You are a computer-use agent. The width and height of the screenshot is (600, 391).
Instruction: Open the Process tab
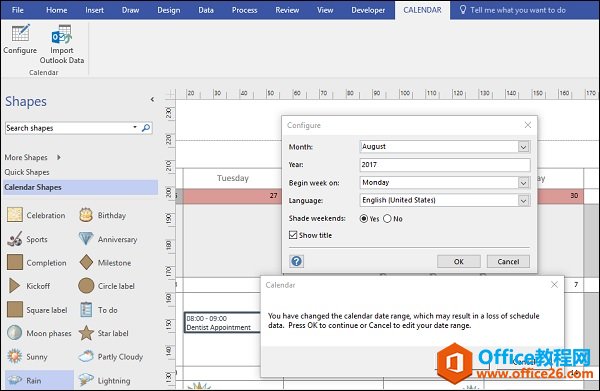(x=245, y=10)
